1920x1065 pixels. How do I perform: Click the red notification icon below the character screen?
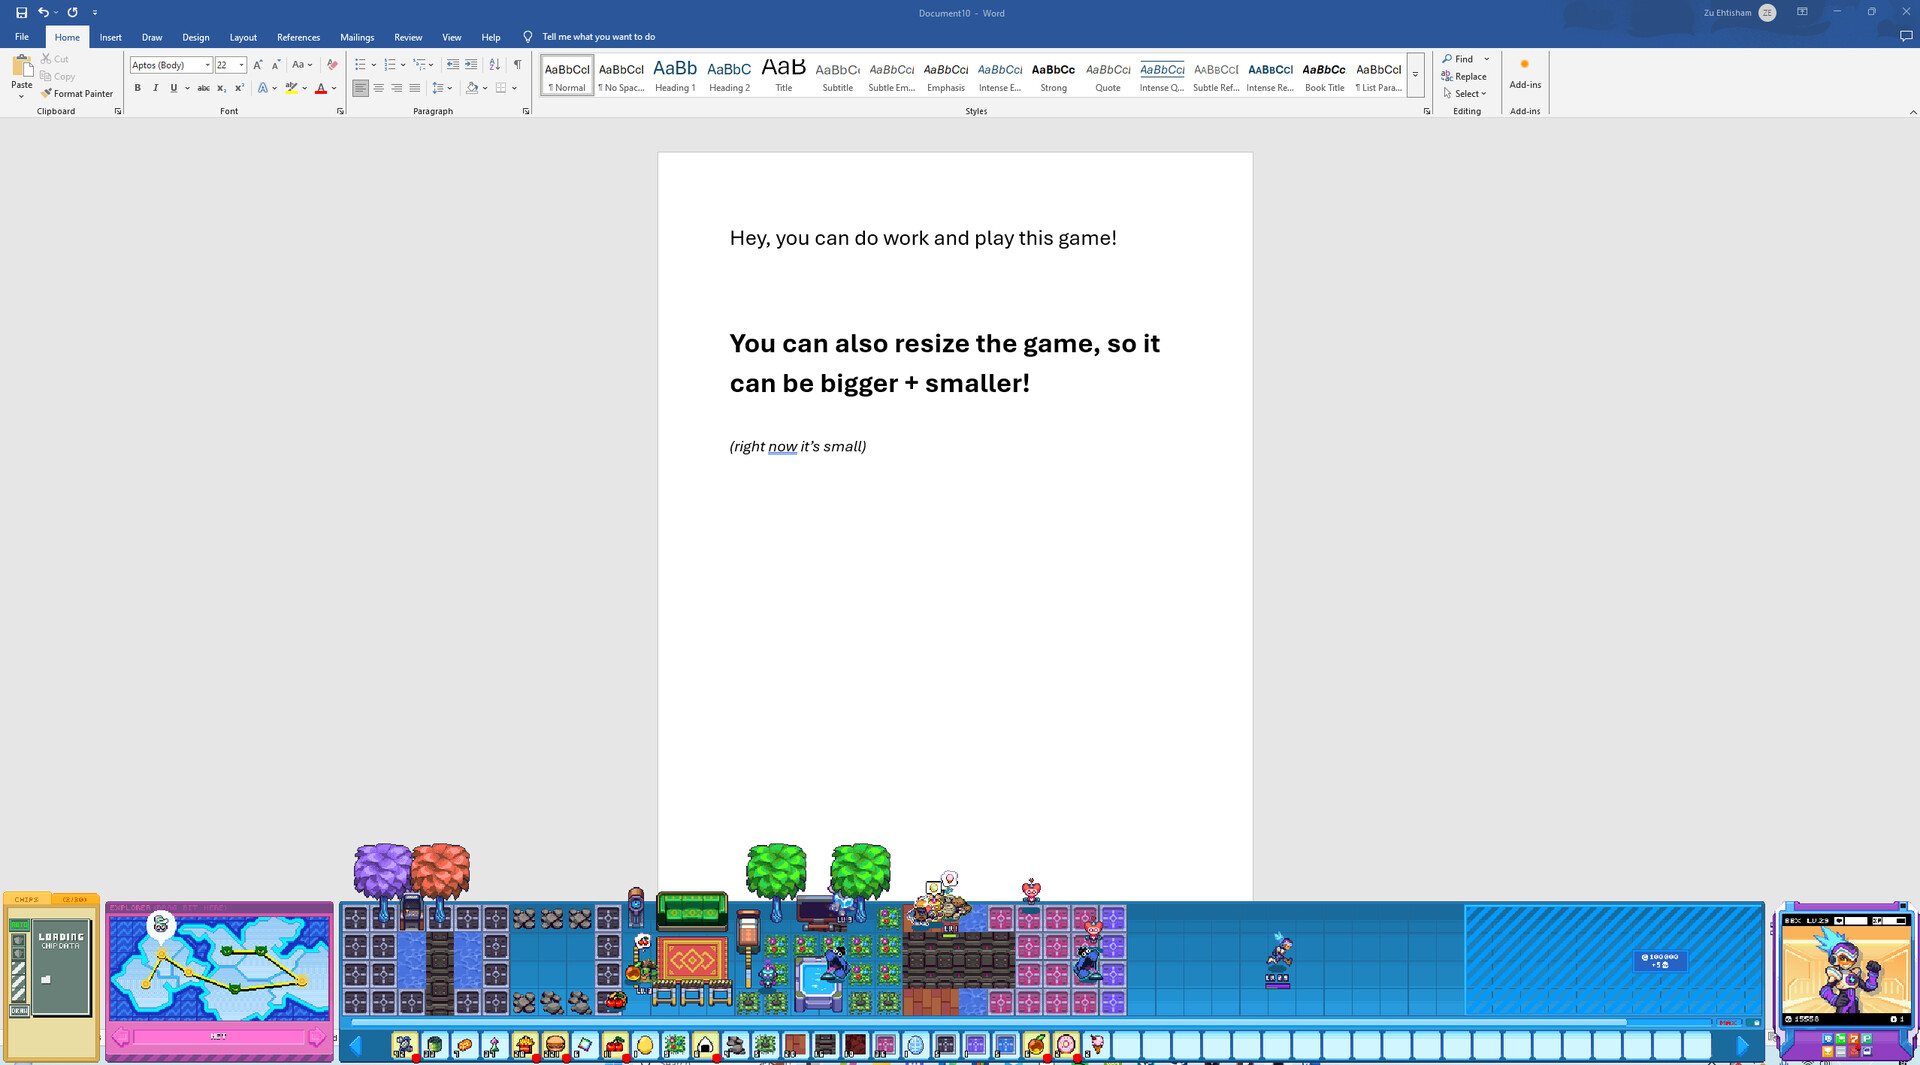click(1854, 1050)
